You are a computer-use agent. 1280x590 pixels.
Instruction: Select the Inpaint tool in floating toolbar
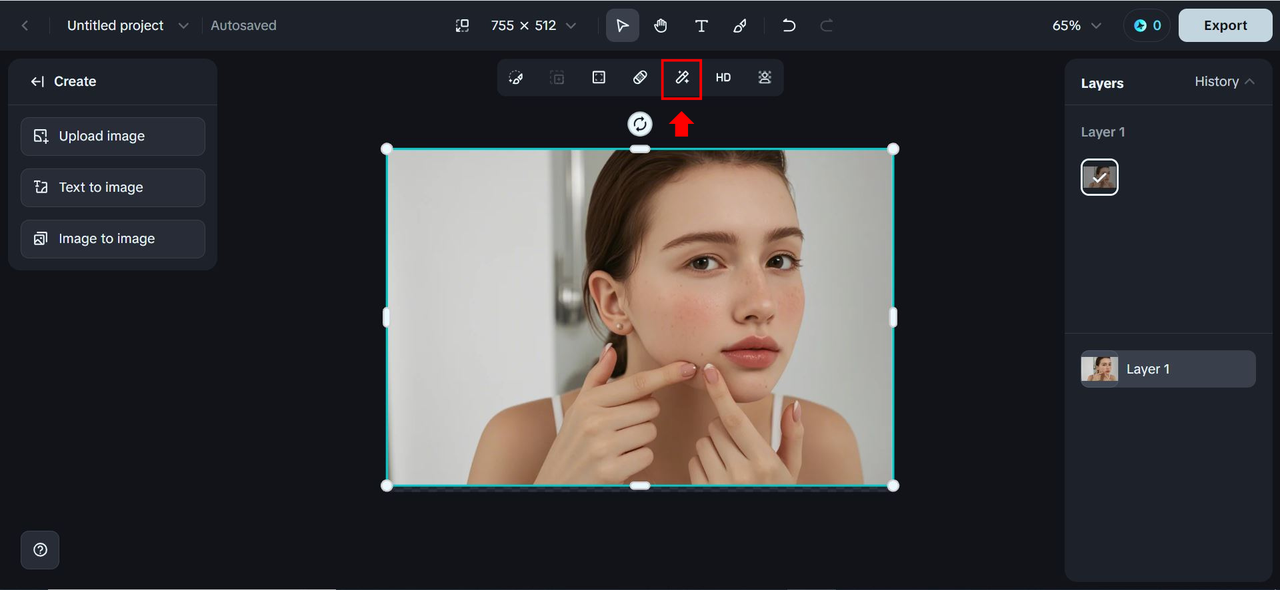(x=516, y=78)
